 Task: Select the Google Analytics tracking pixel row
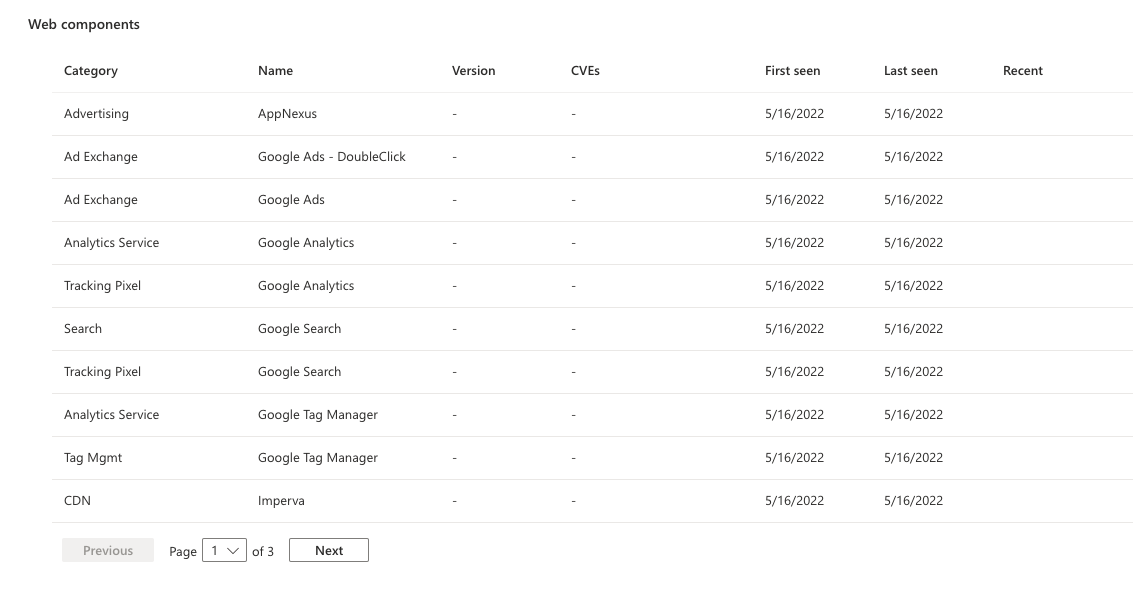[306, 285]
